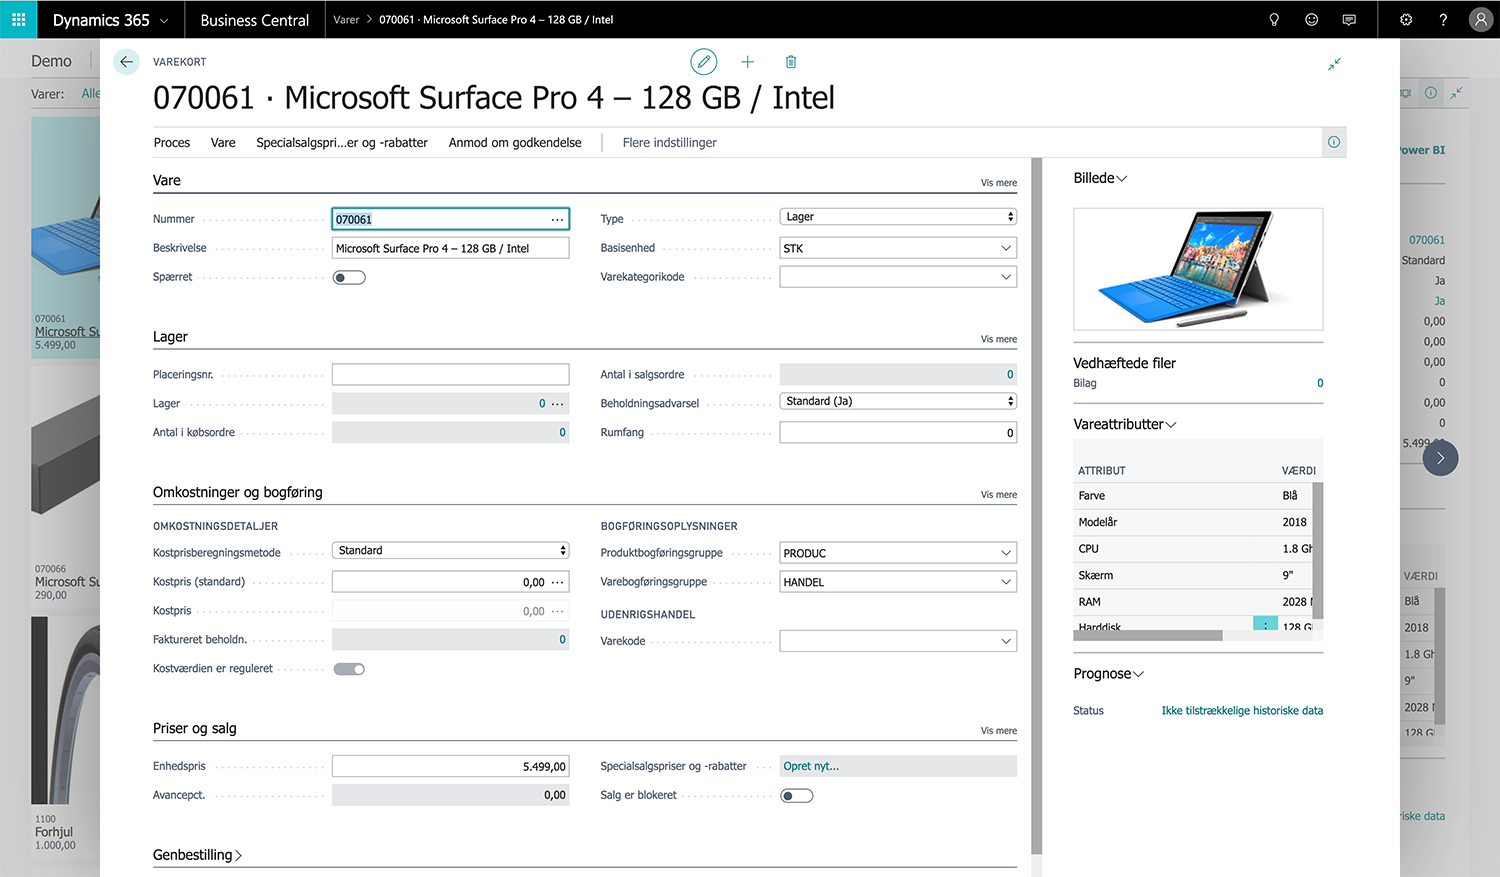Open the Type dropdown showing Lager
This screenshot has width=1500, height=877.
898,217
